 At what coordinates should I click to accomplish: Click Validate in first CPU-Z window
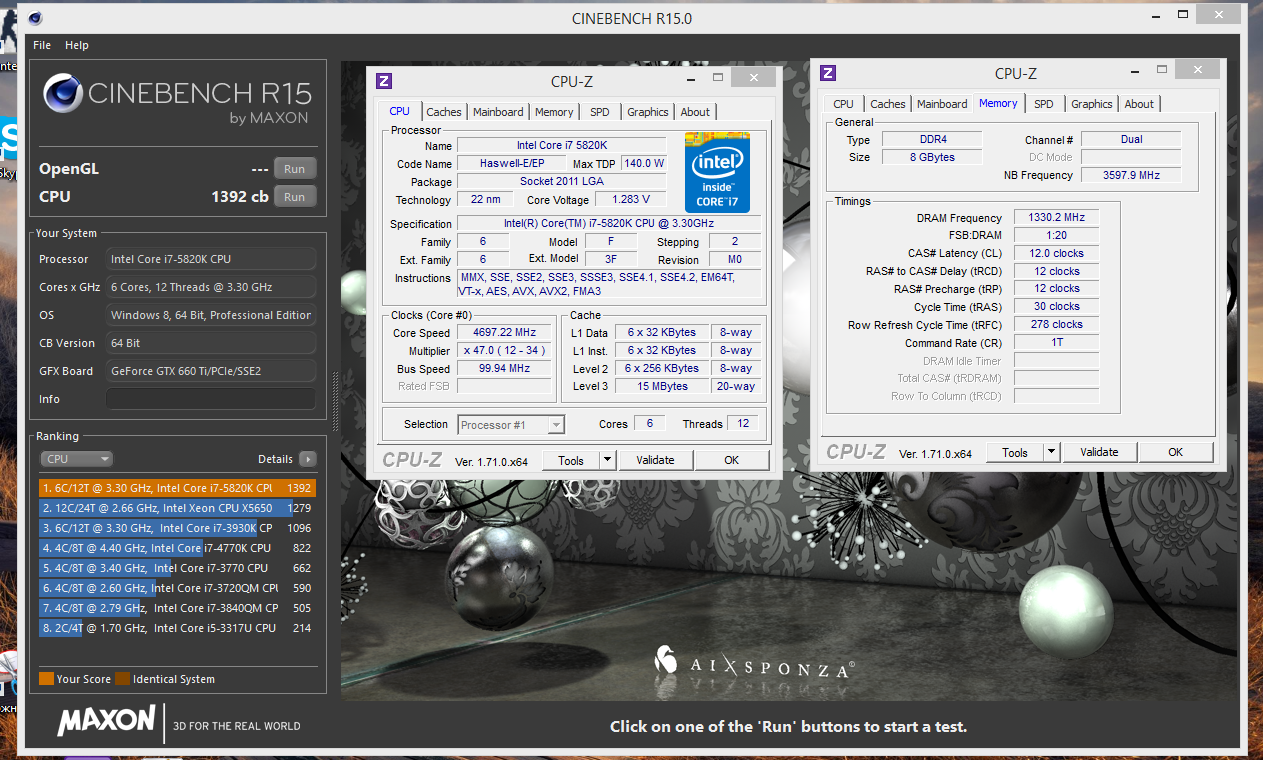tap(655, 460)
